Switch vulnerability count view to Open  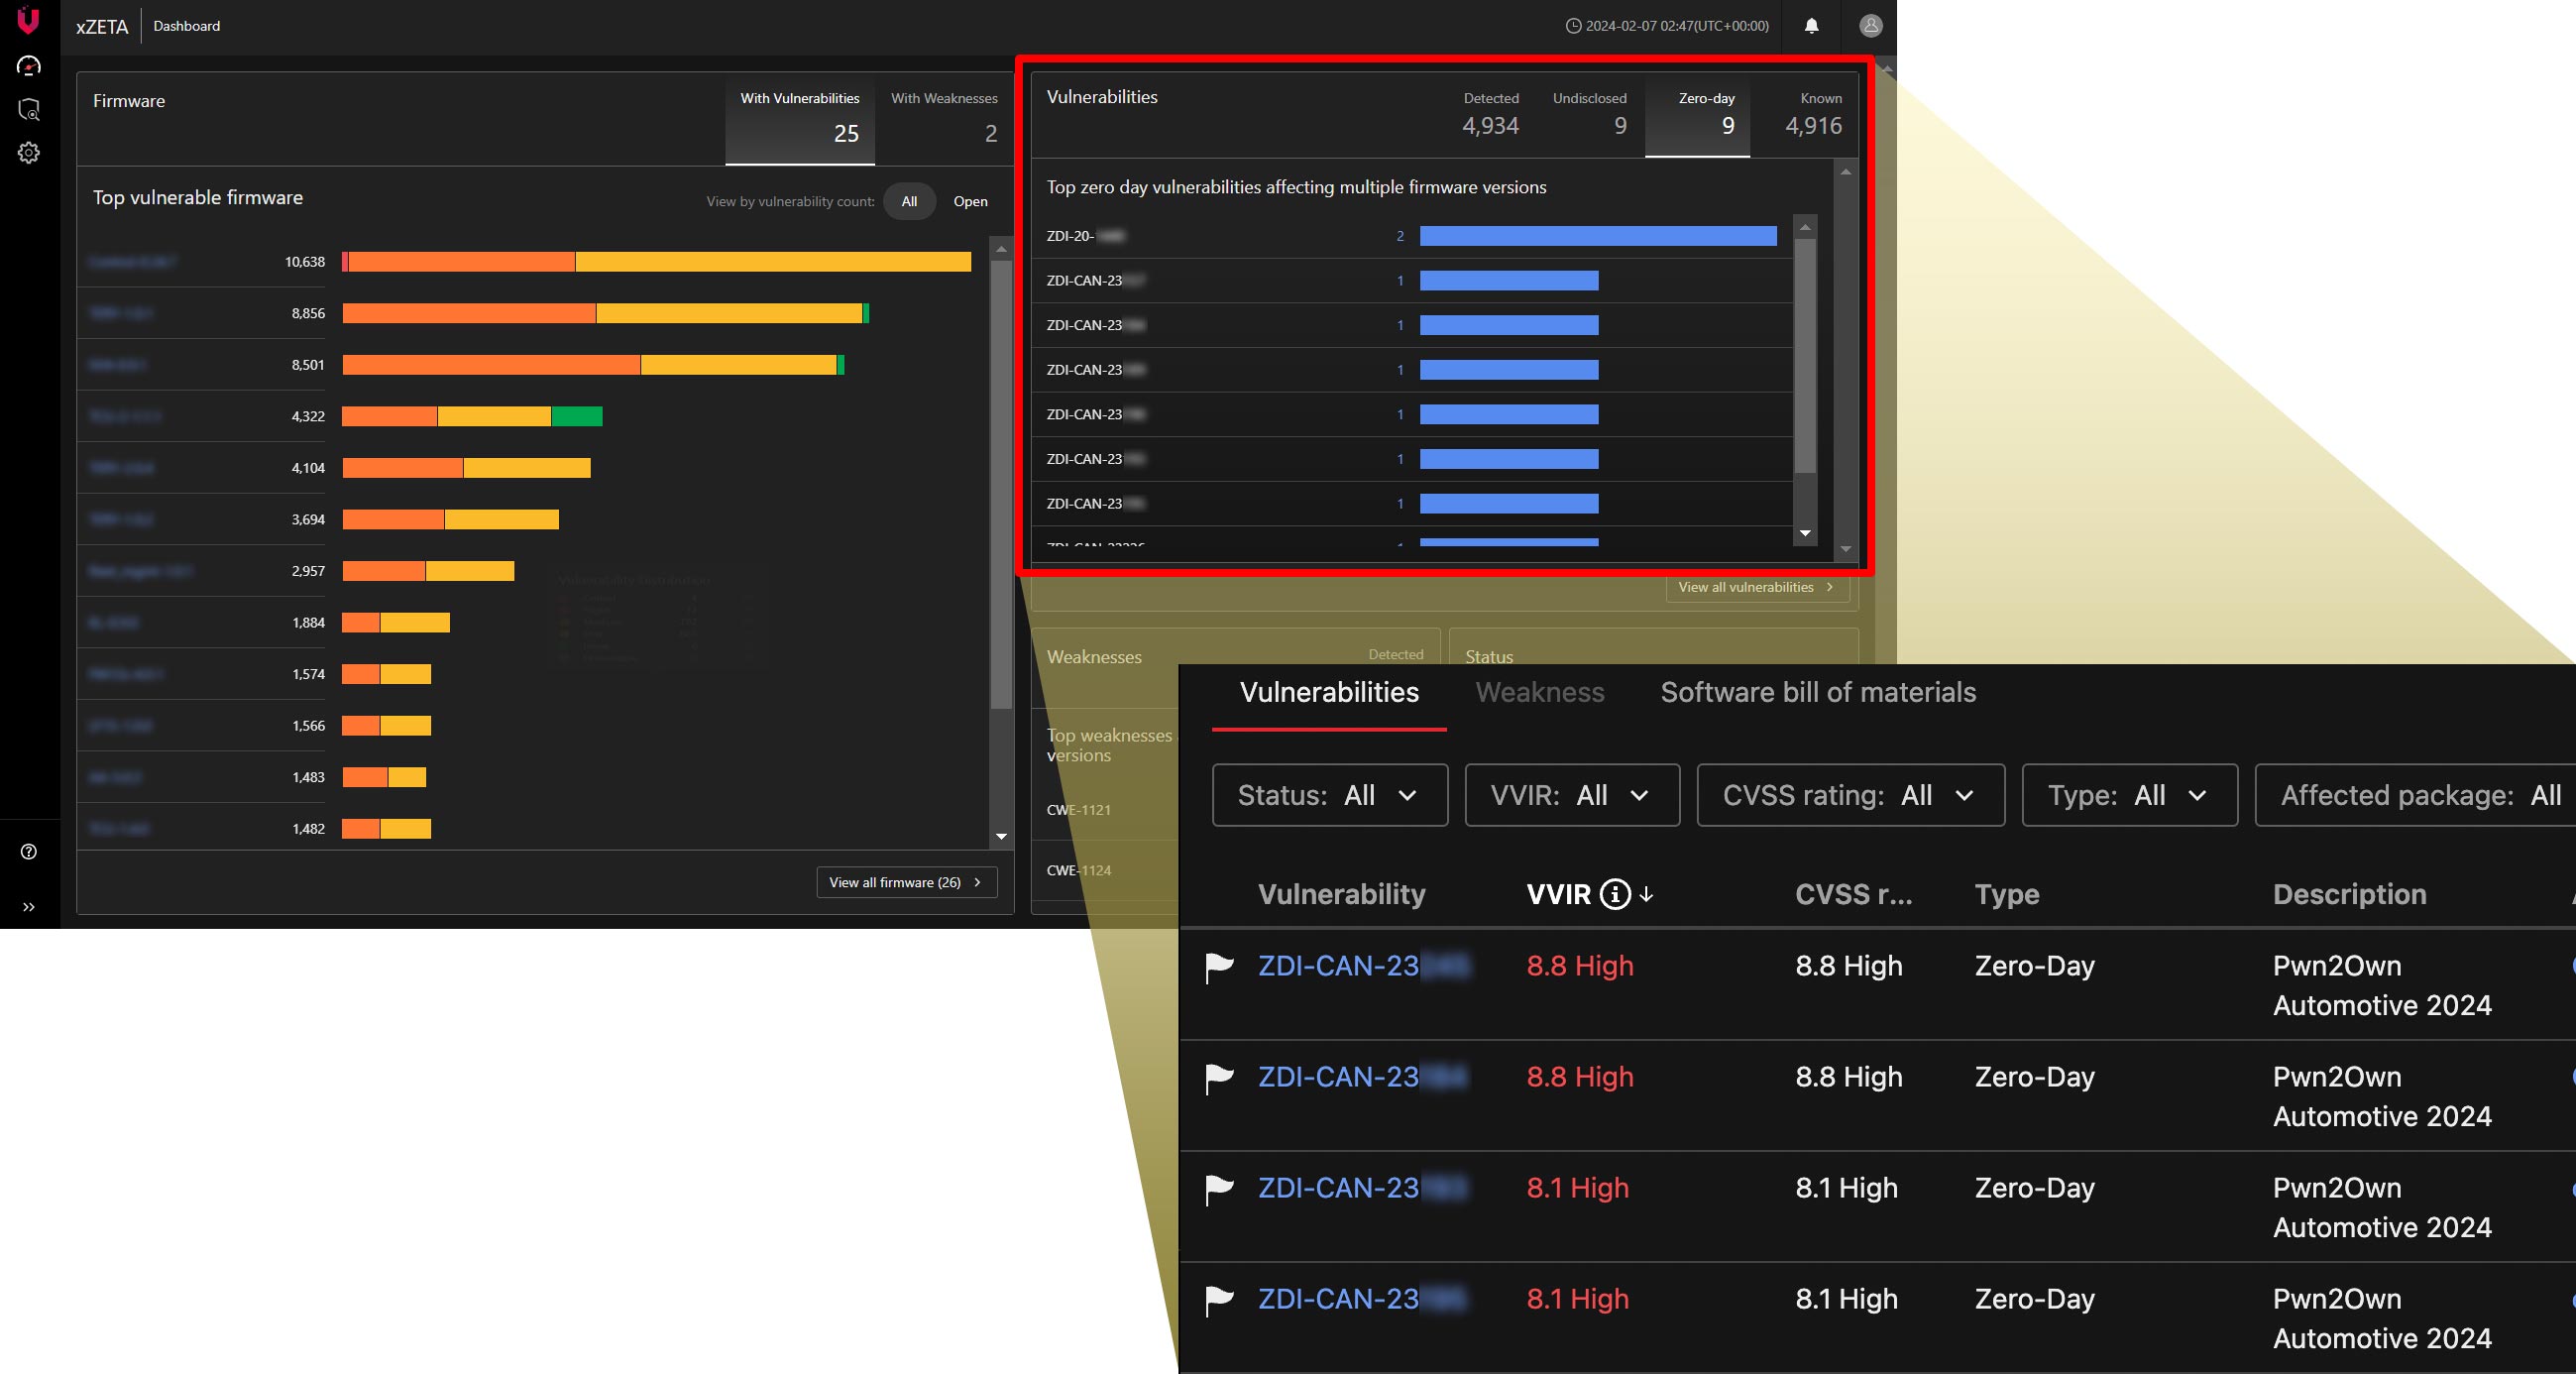point(969,201)
